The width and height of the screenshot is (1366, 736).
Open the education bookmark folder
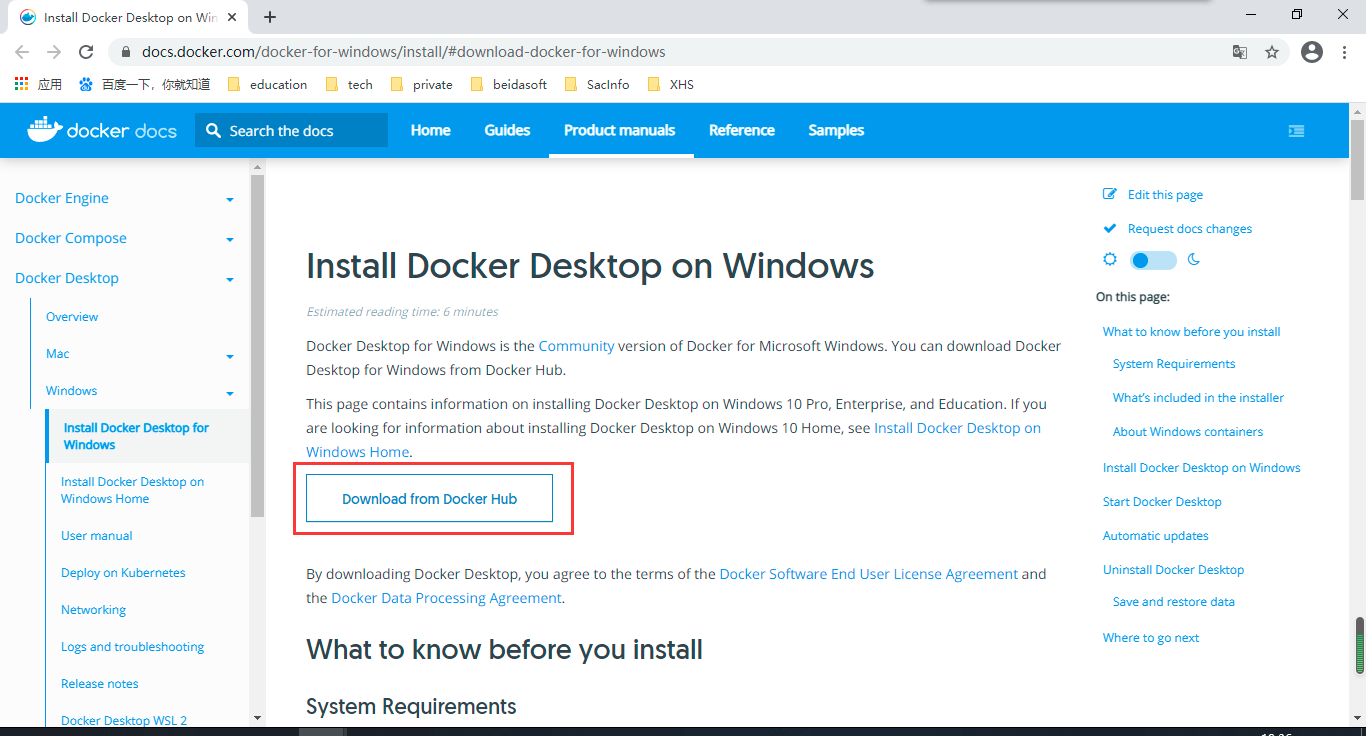[x=267, y=84]
